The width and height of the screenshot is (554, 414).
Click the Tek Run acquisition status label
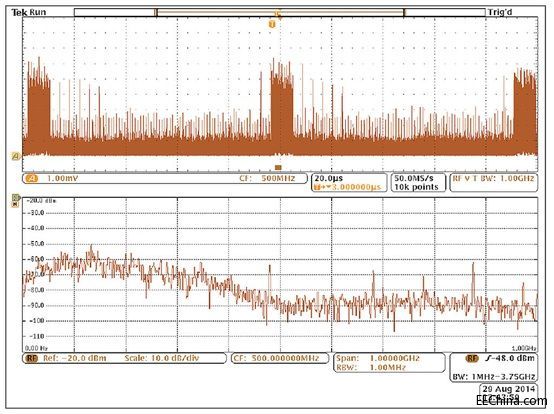[28, 12]
